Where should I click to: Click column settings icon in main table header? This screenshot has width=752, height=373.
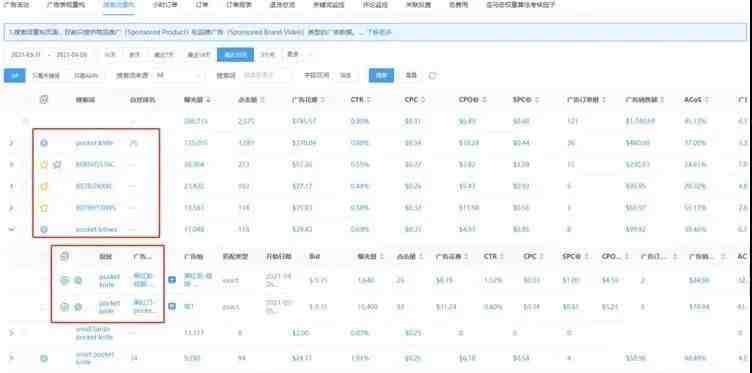tap(44, 99)
